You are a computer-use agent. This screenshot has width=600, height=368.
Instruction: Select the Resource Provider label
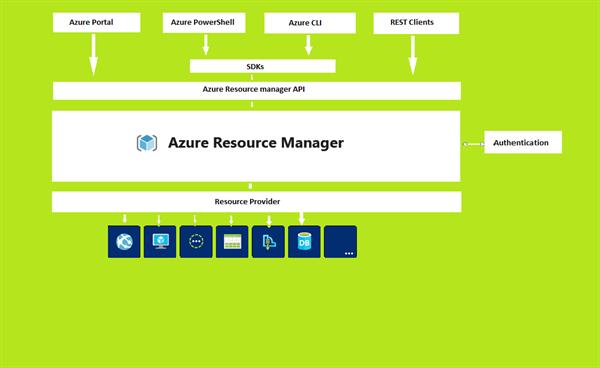247,202
